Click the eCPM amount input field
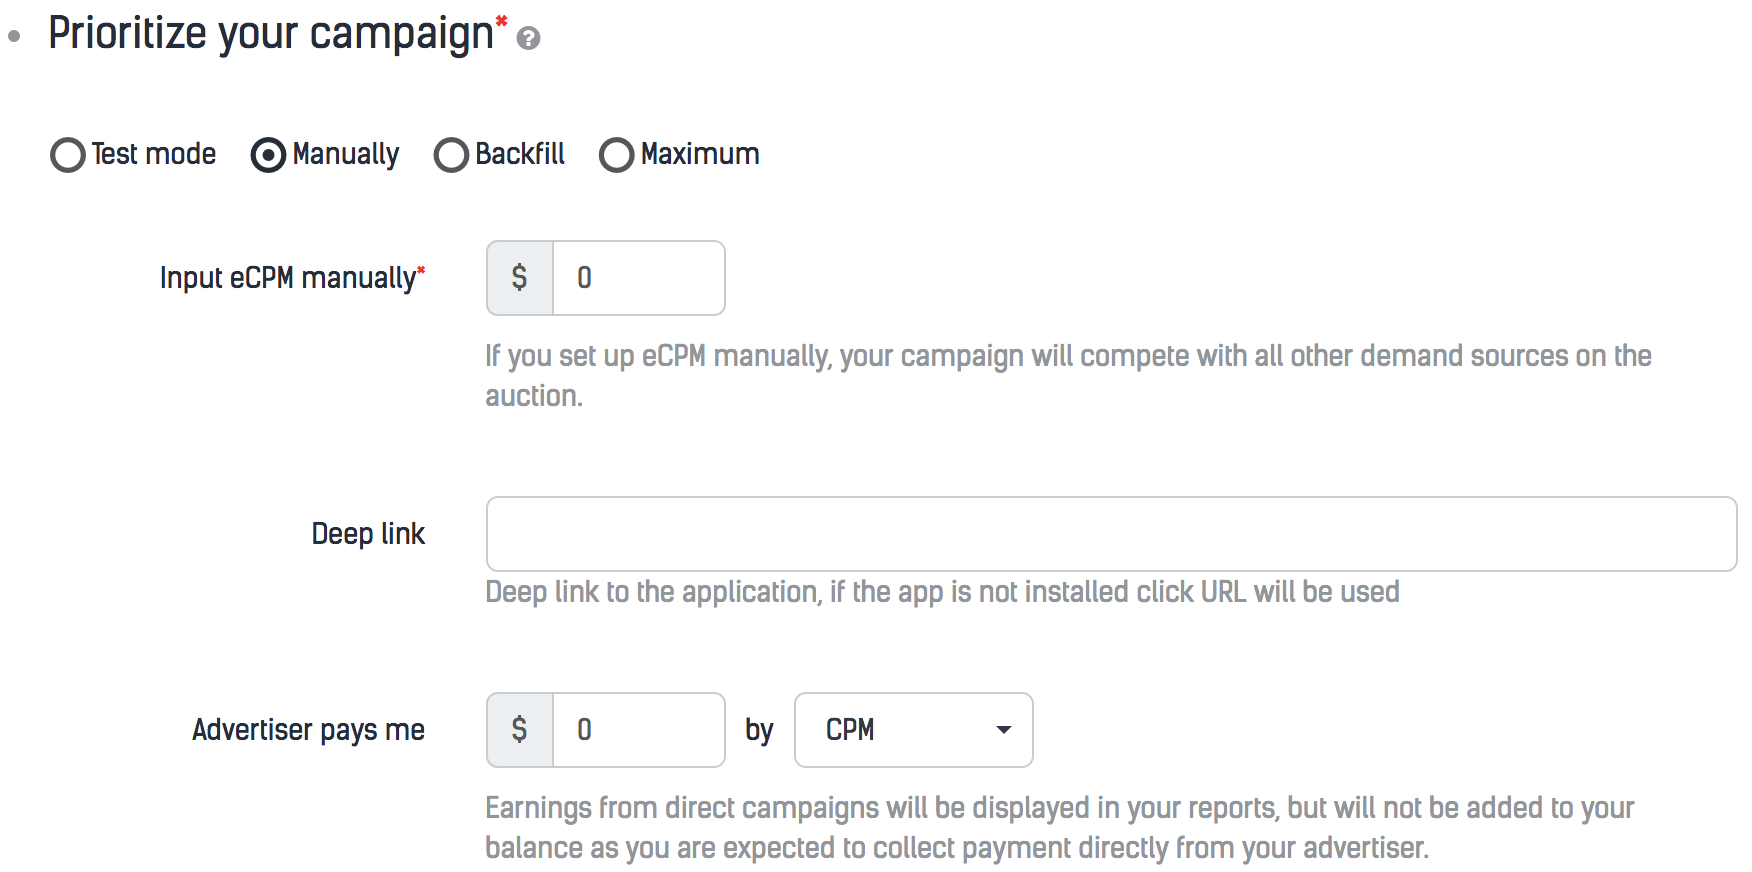1752x872 pixels. click(638, 278)
